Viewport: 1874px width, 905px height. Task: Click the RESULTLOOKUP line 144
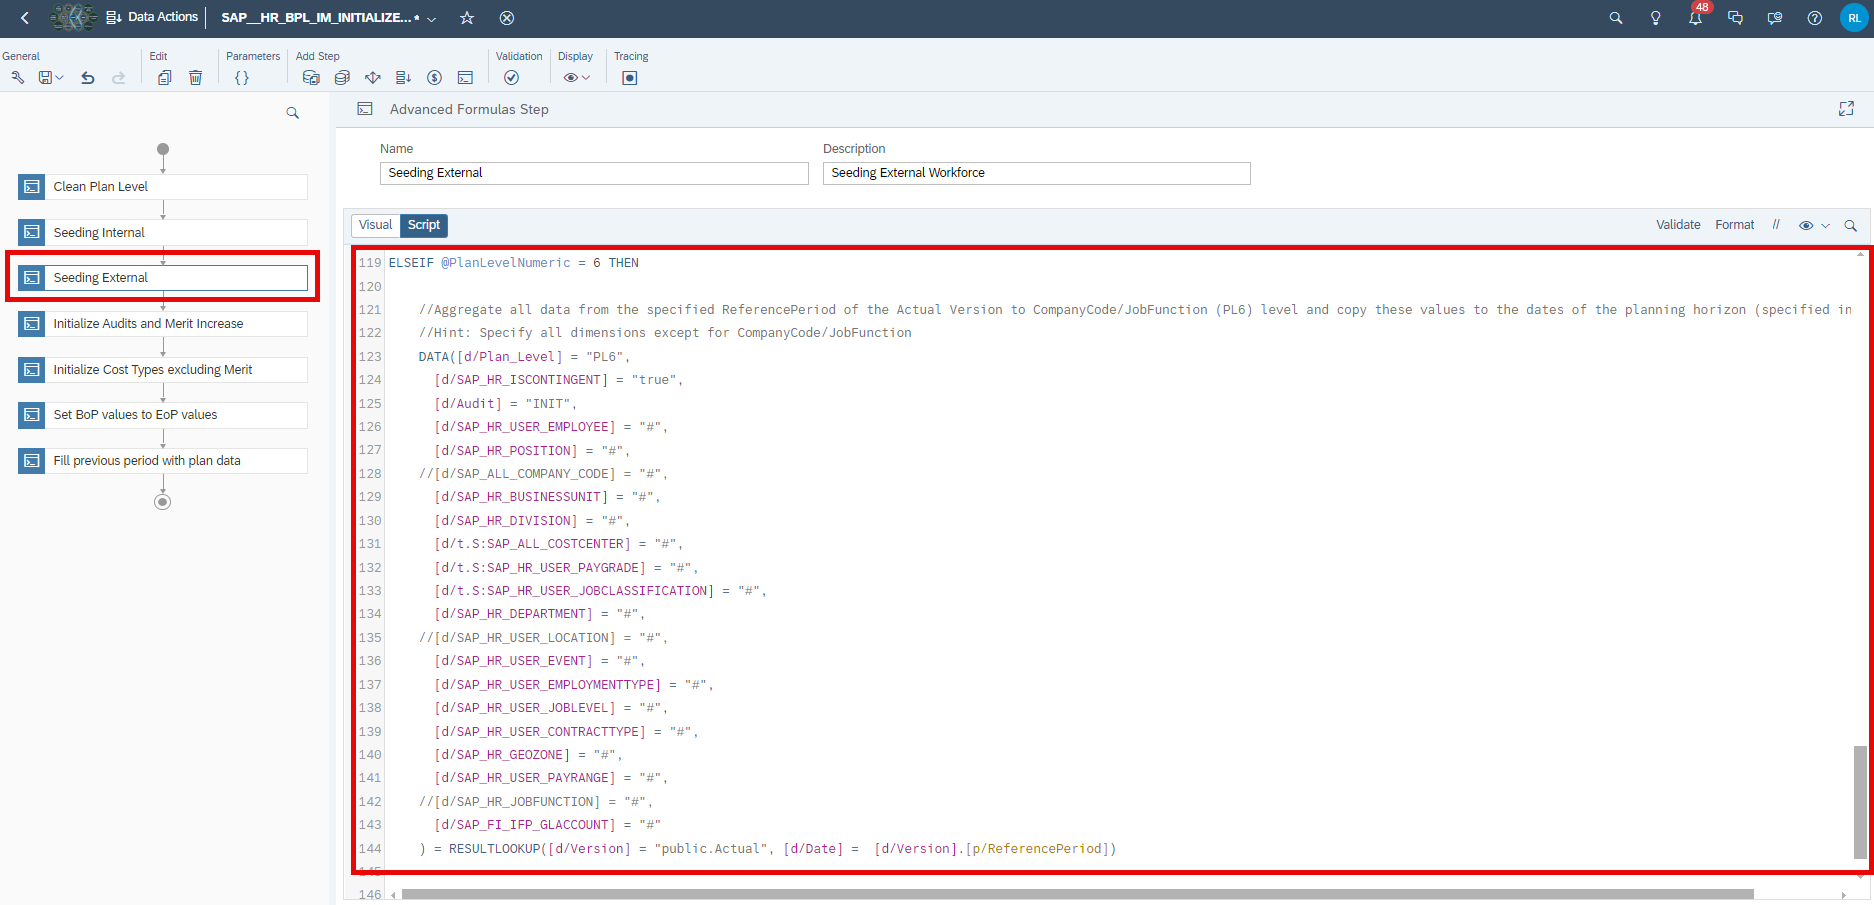[767, 849]
